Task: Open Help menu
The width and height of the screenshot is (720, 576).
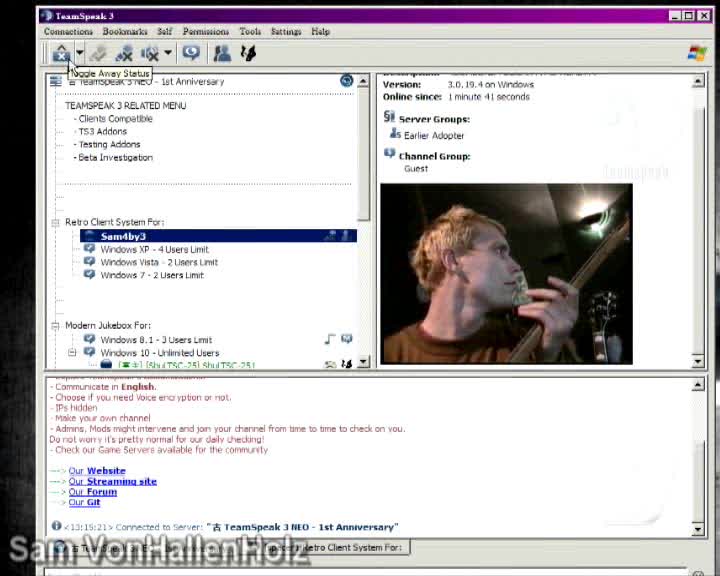Action: pos(321,32)
